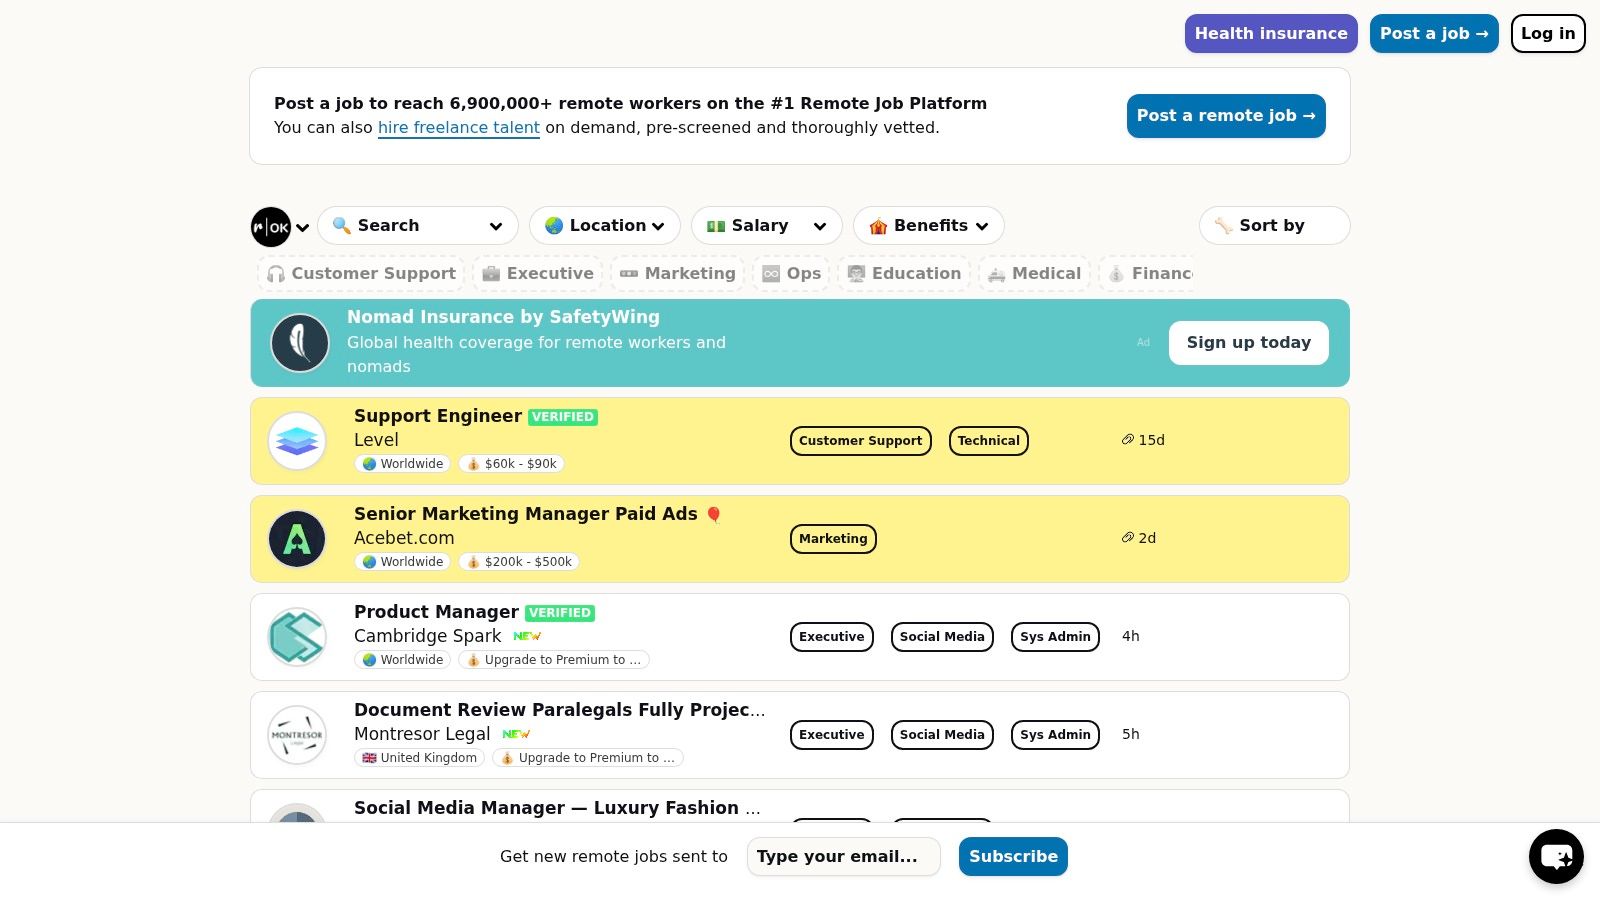Viewport: 1600px width, 900px height.
Task: Click the verified badge on Support Engineer
Action: pos(563,417)
